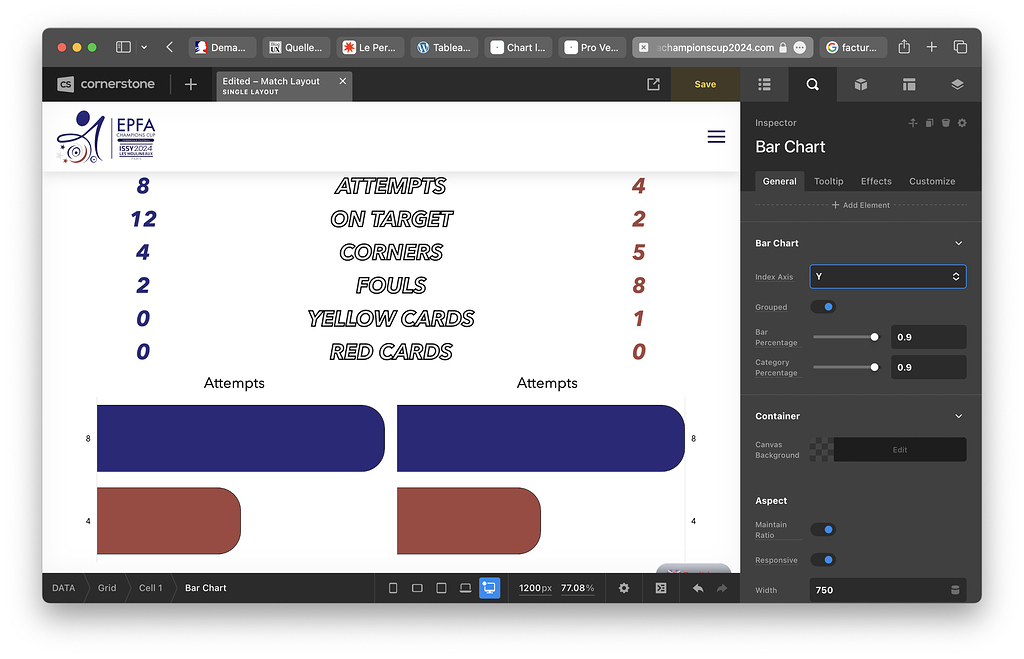Open the Index Axis dropdown
The image size is (1024, 659).
(887, 276)
